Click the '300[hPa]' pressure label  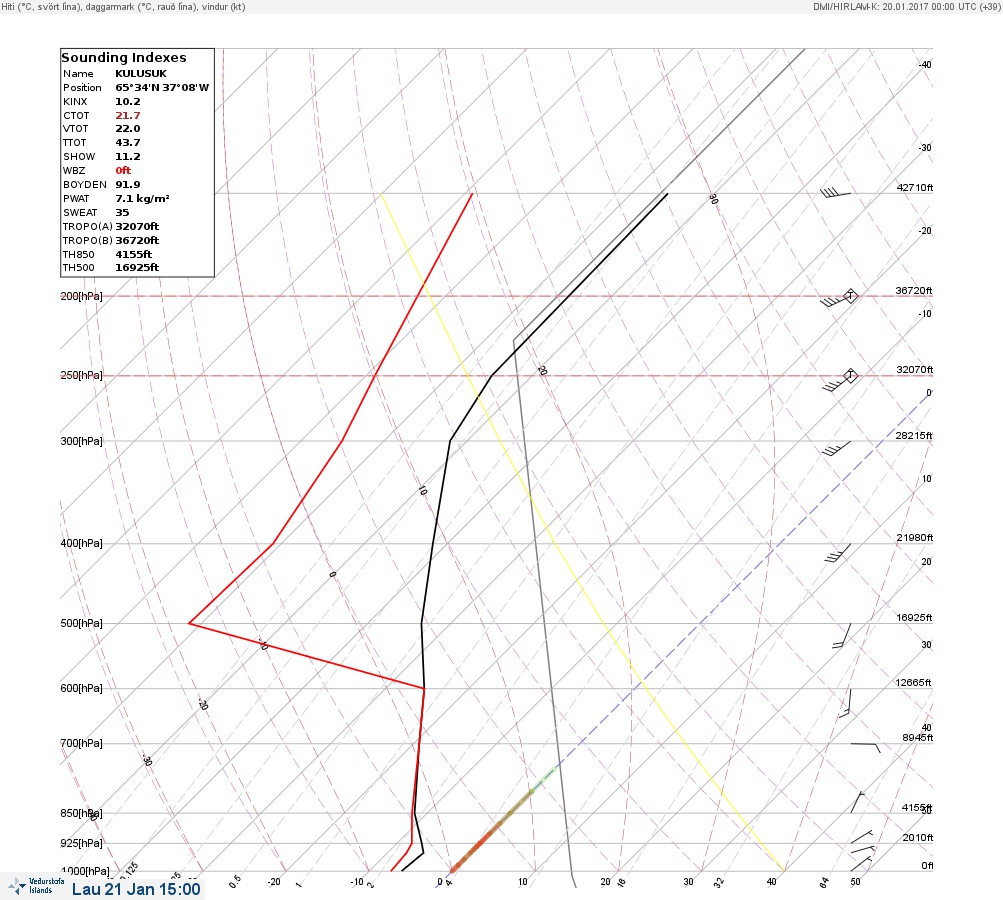[x=81, y=441]
